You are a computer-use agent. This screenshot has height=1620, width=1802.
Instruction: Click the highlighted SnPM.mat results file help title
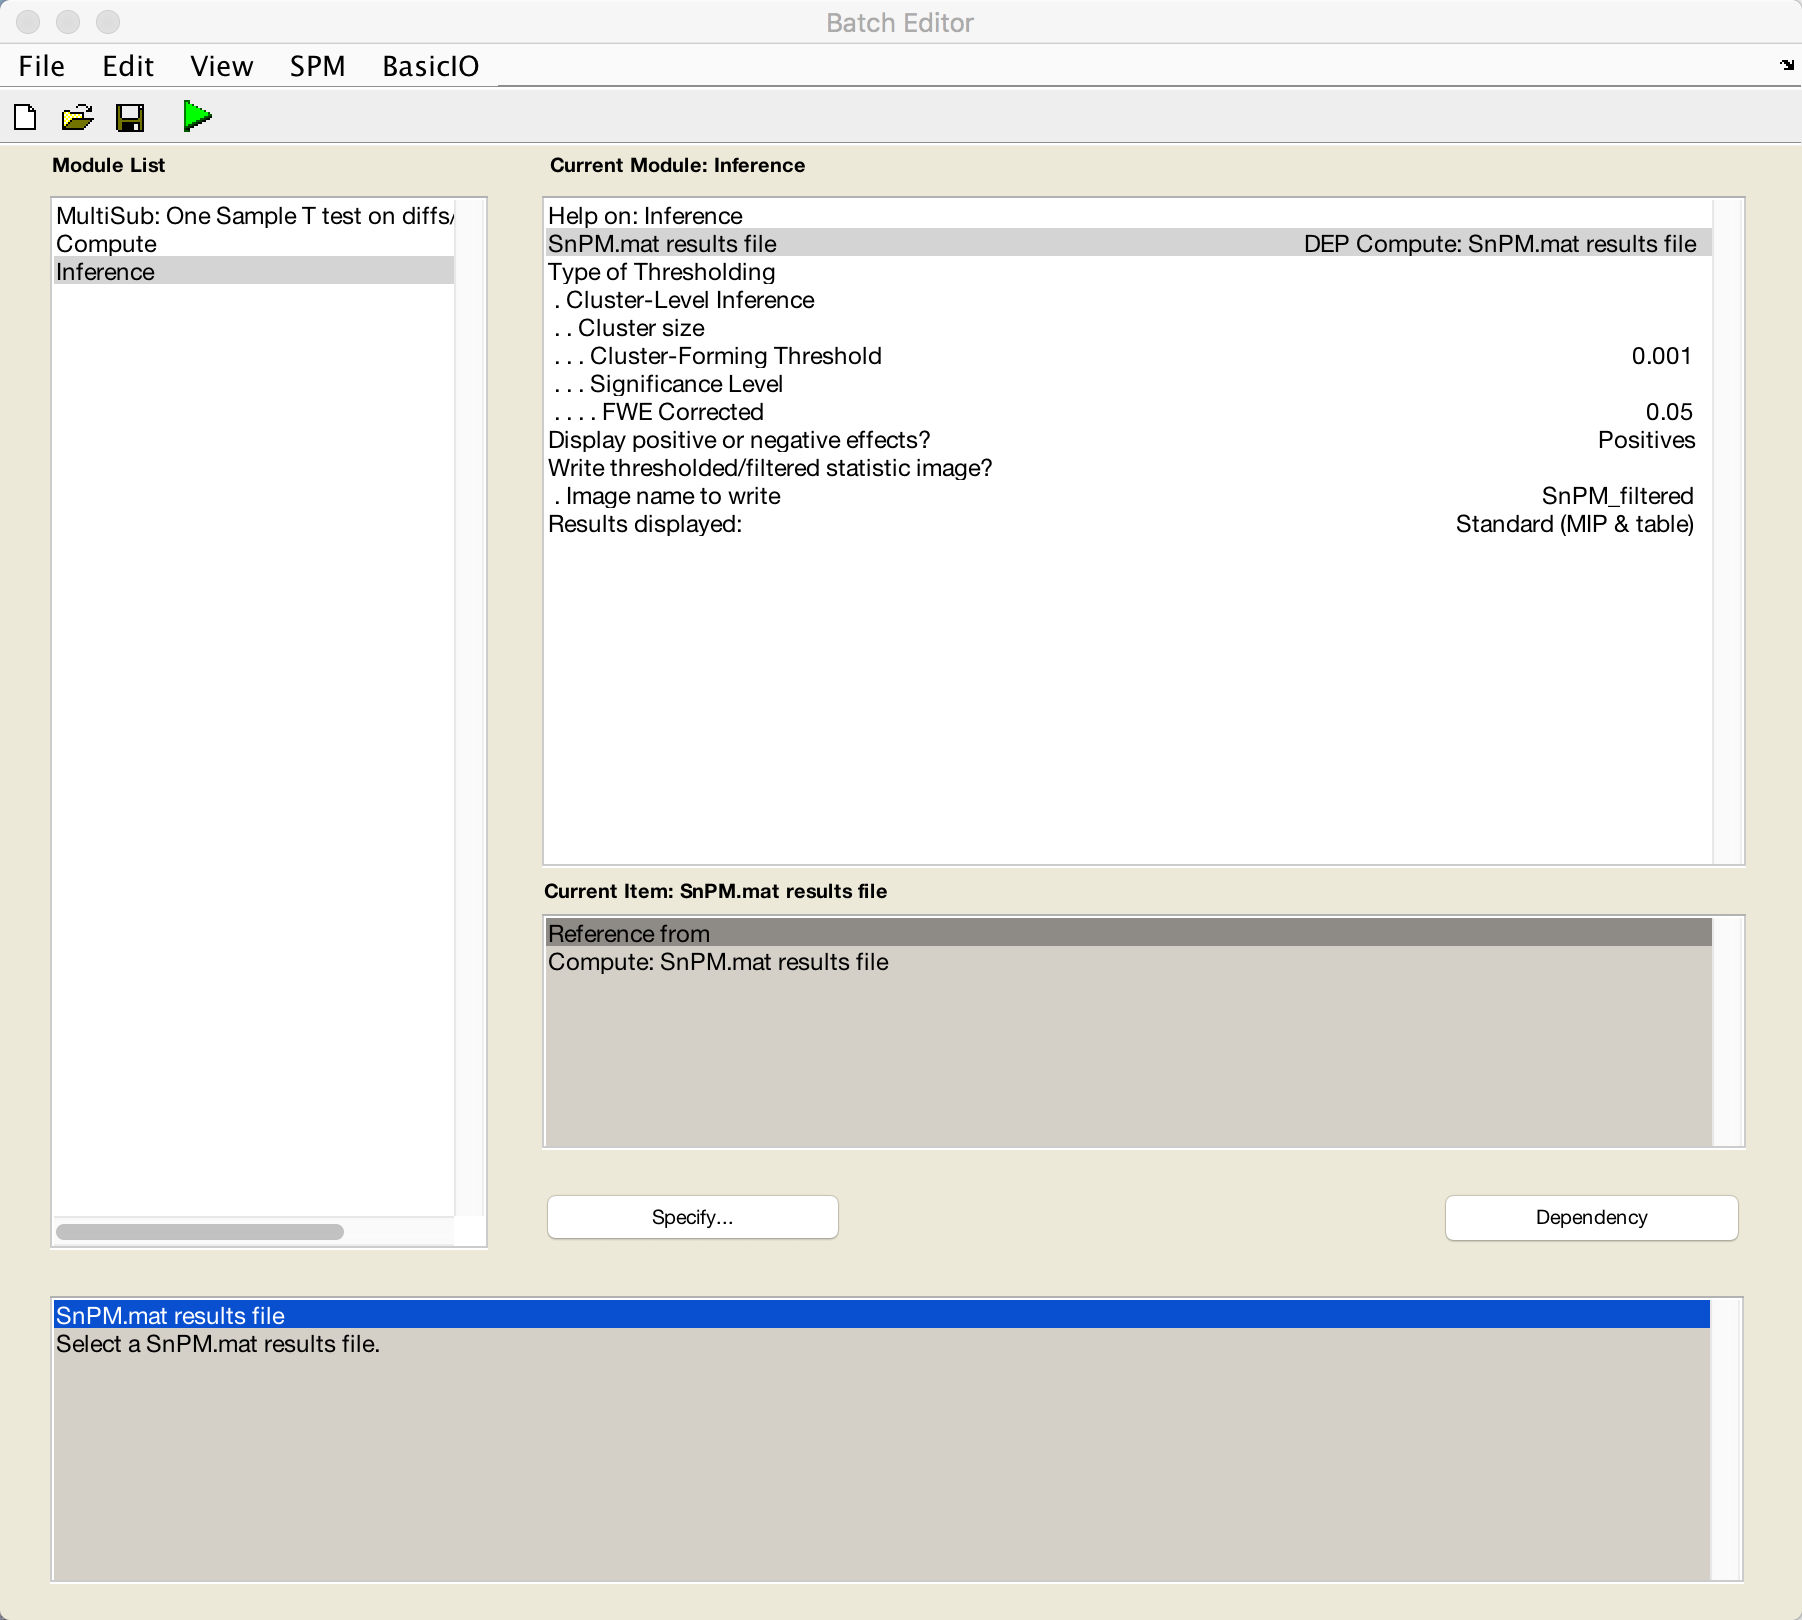[881, 1316]
